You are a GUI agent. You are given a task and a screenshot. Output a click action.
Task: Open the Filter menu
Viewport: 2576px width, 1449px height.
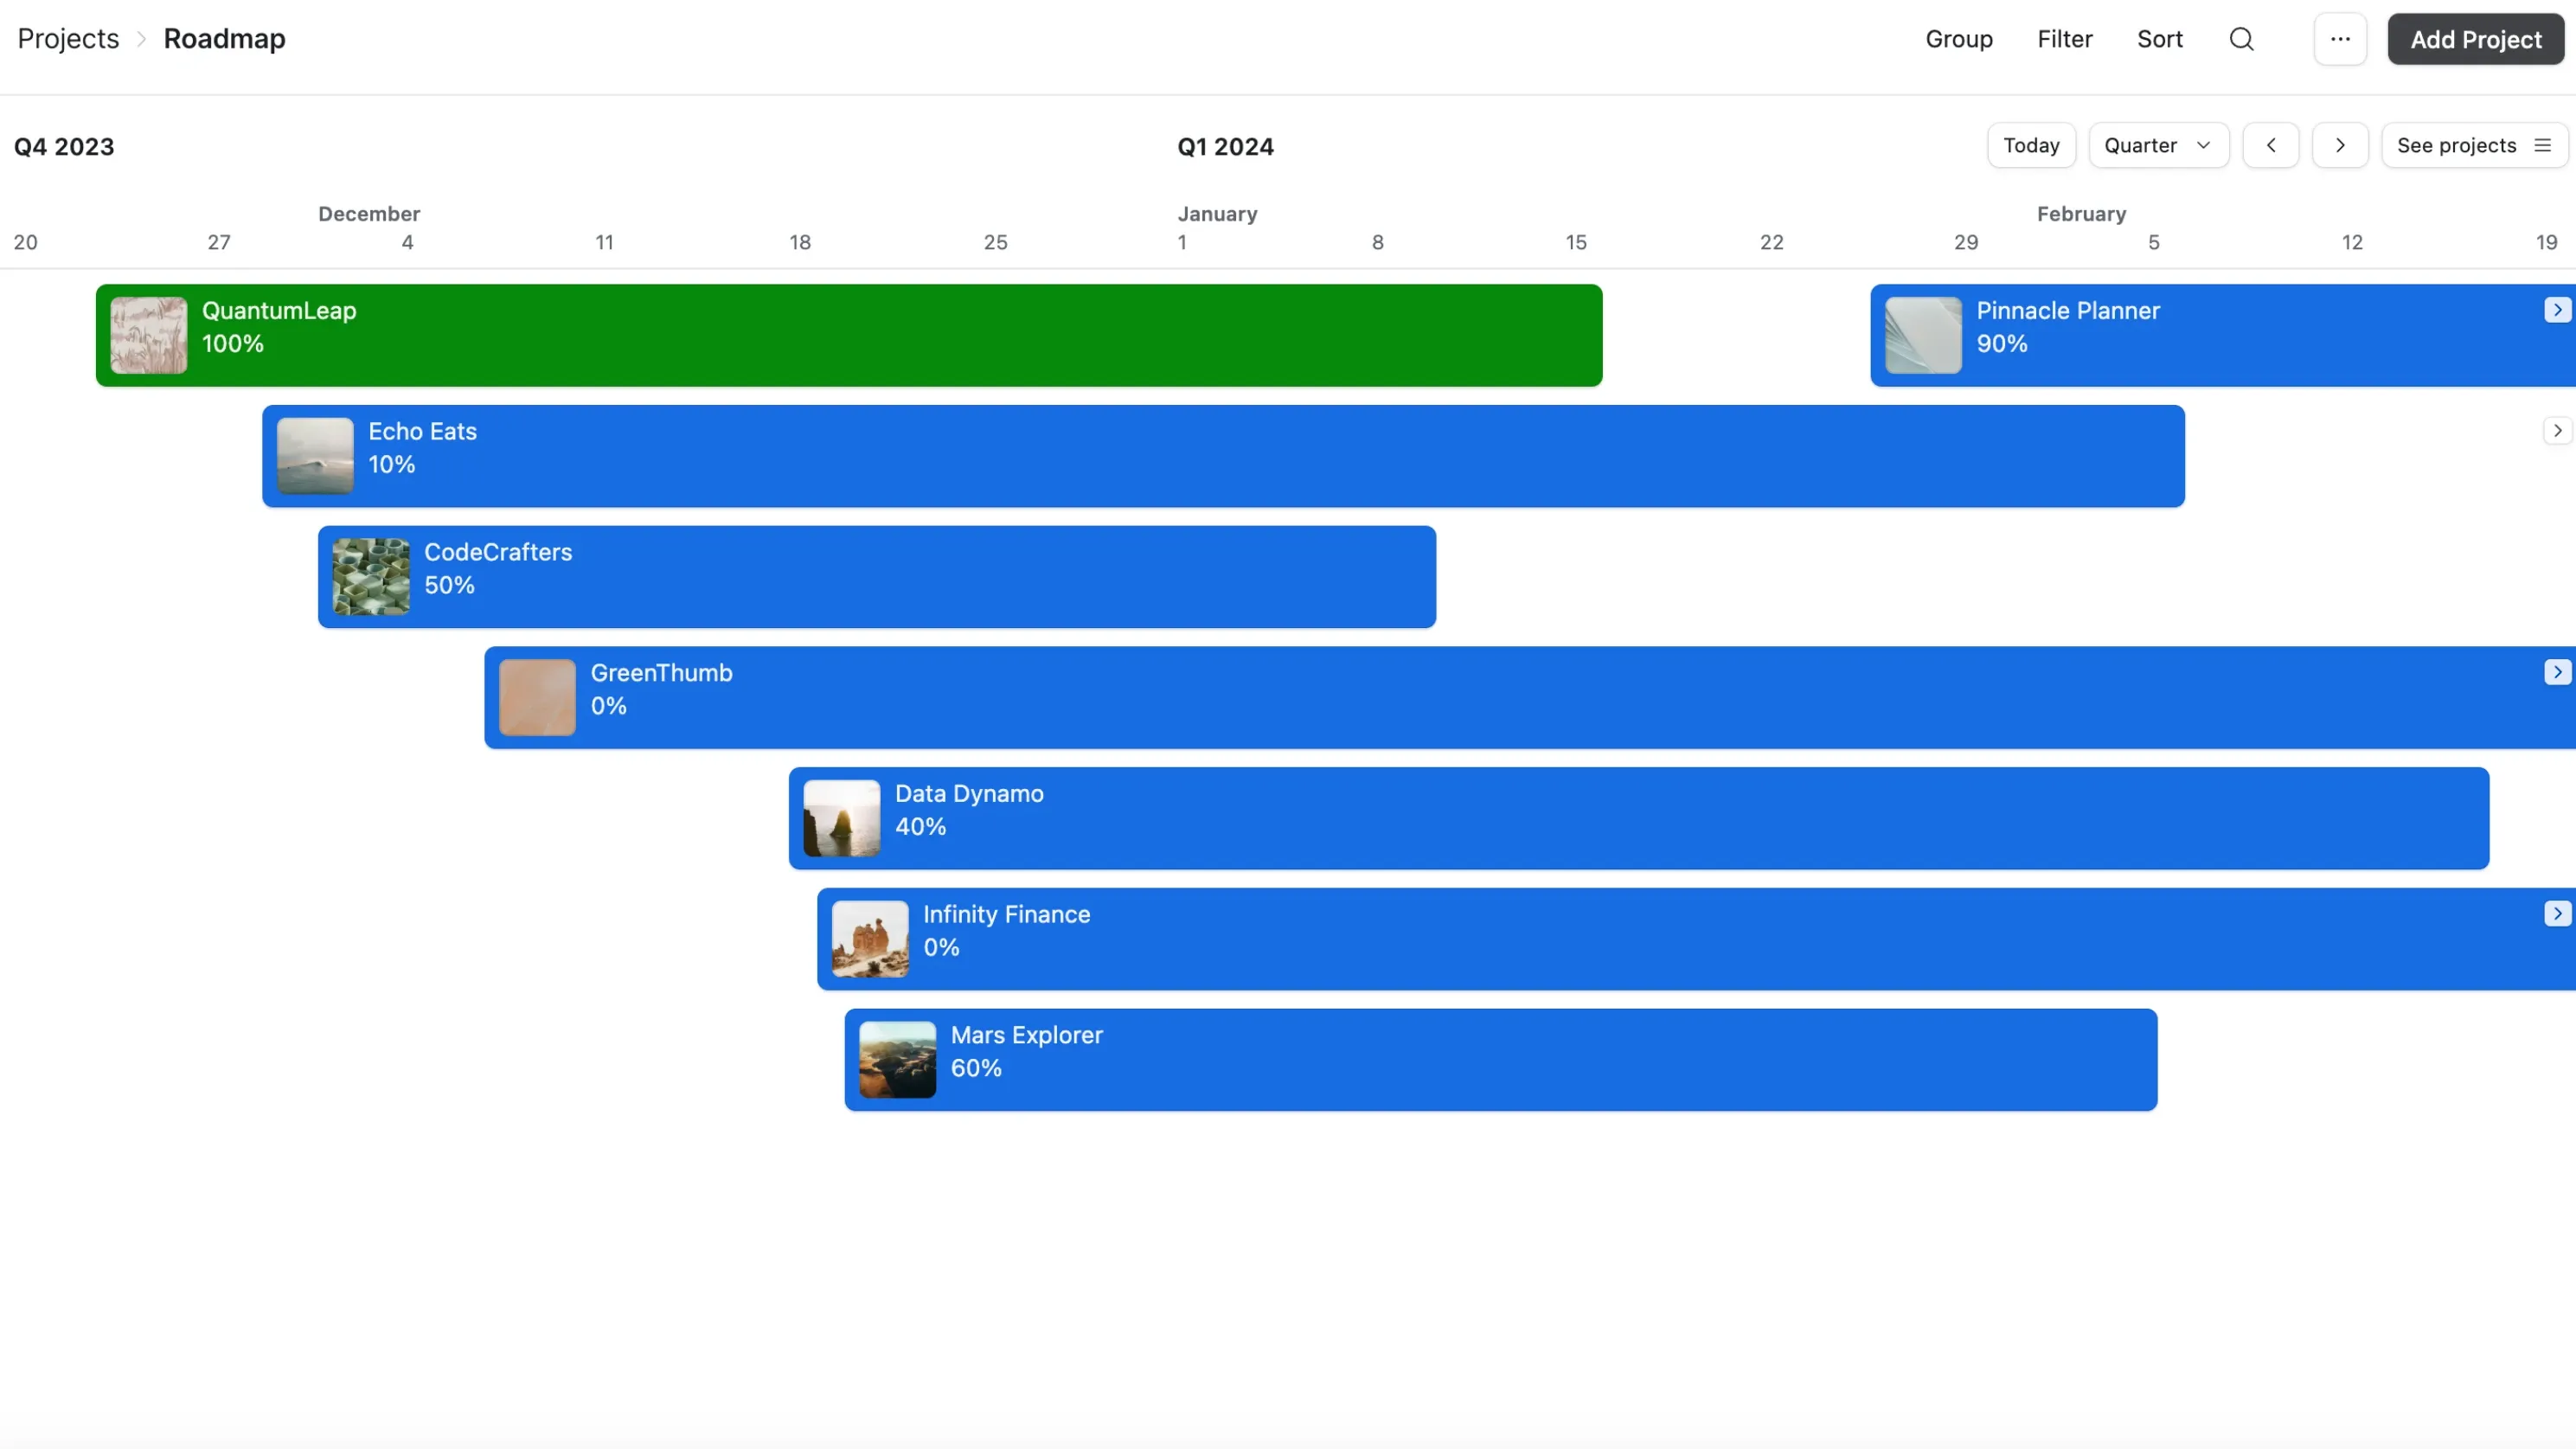click(2065, 39)
